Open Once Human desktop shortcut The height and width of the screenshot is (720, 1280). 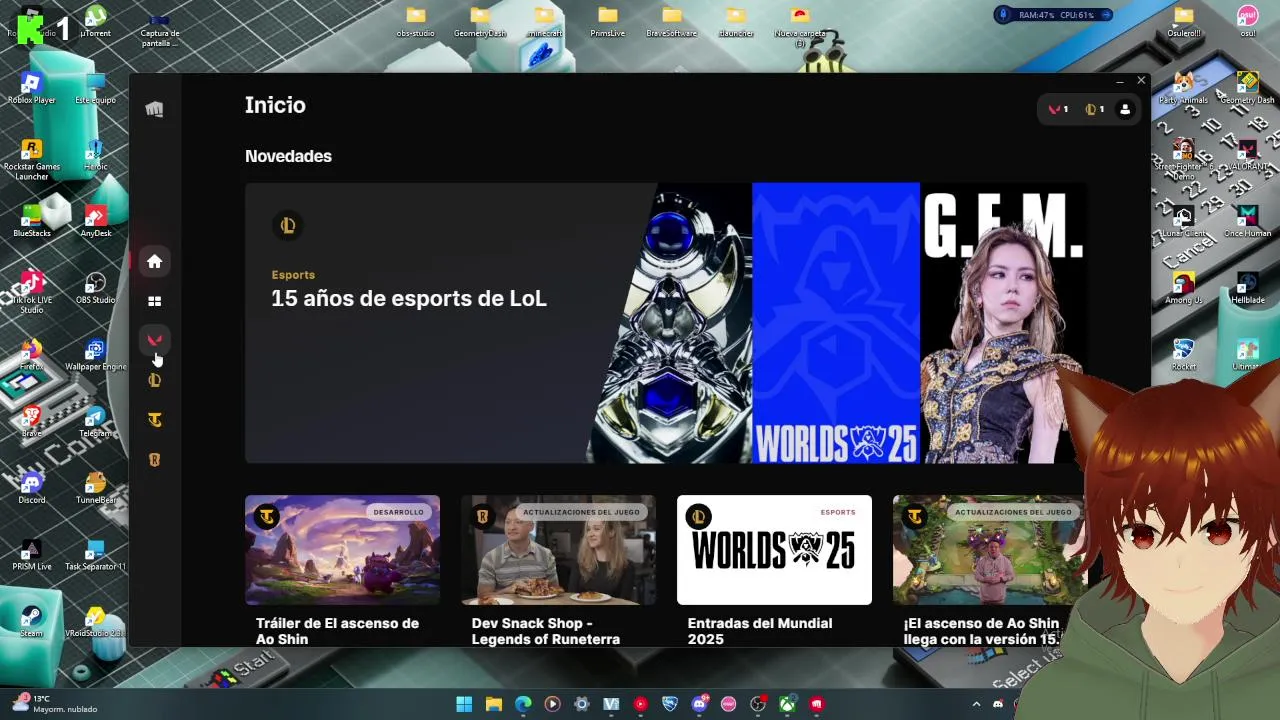point(1247,221)
